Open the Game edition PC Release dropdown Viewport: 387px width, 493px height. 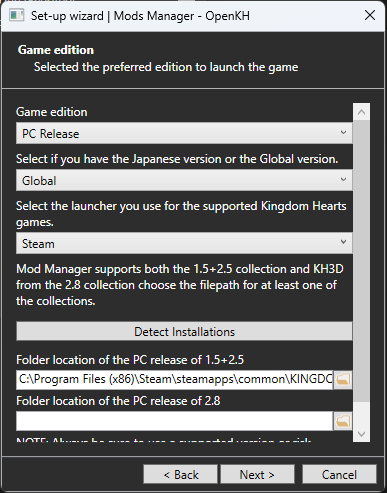coord(184,133)
